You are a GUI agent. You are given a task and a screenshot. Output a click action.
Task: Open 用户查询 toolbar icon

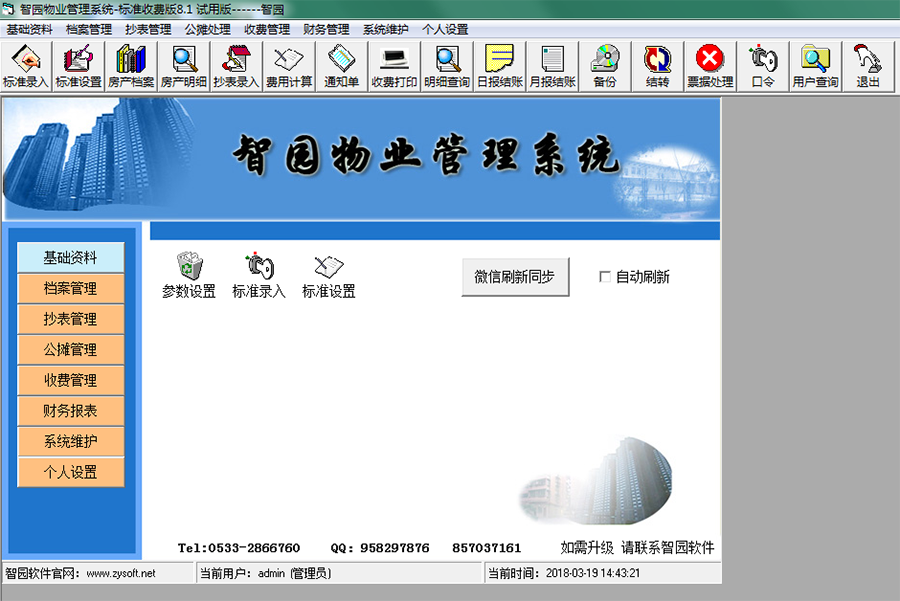[816, 67]
